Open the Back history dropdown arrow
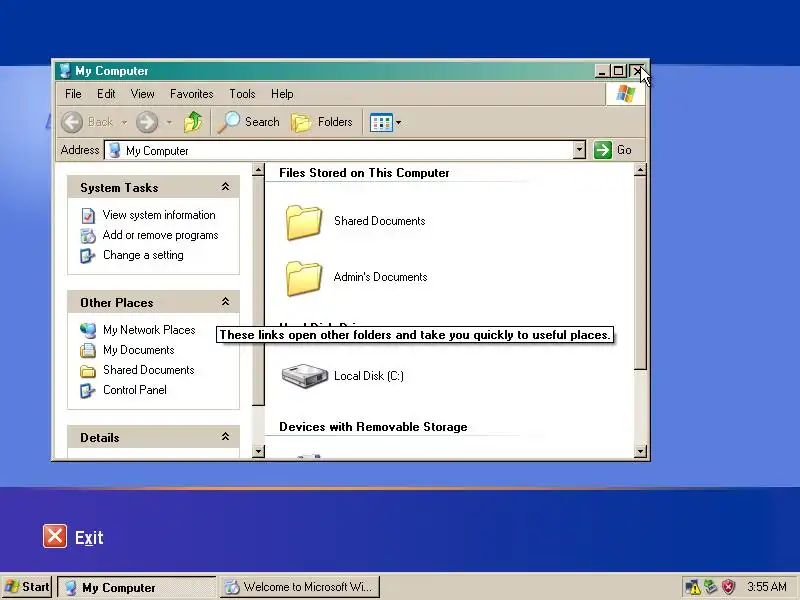This screenshot has height=600, width=800. coord(124,122)
